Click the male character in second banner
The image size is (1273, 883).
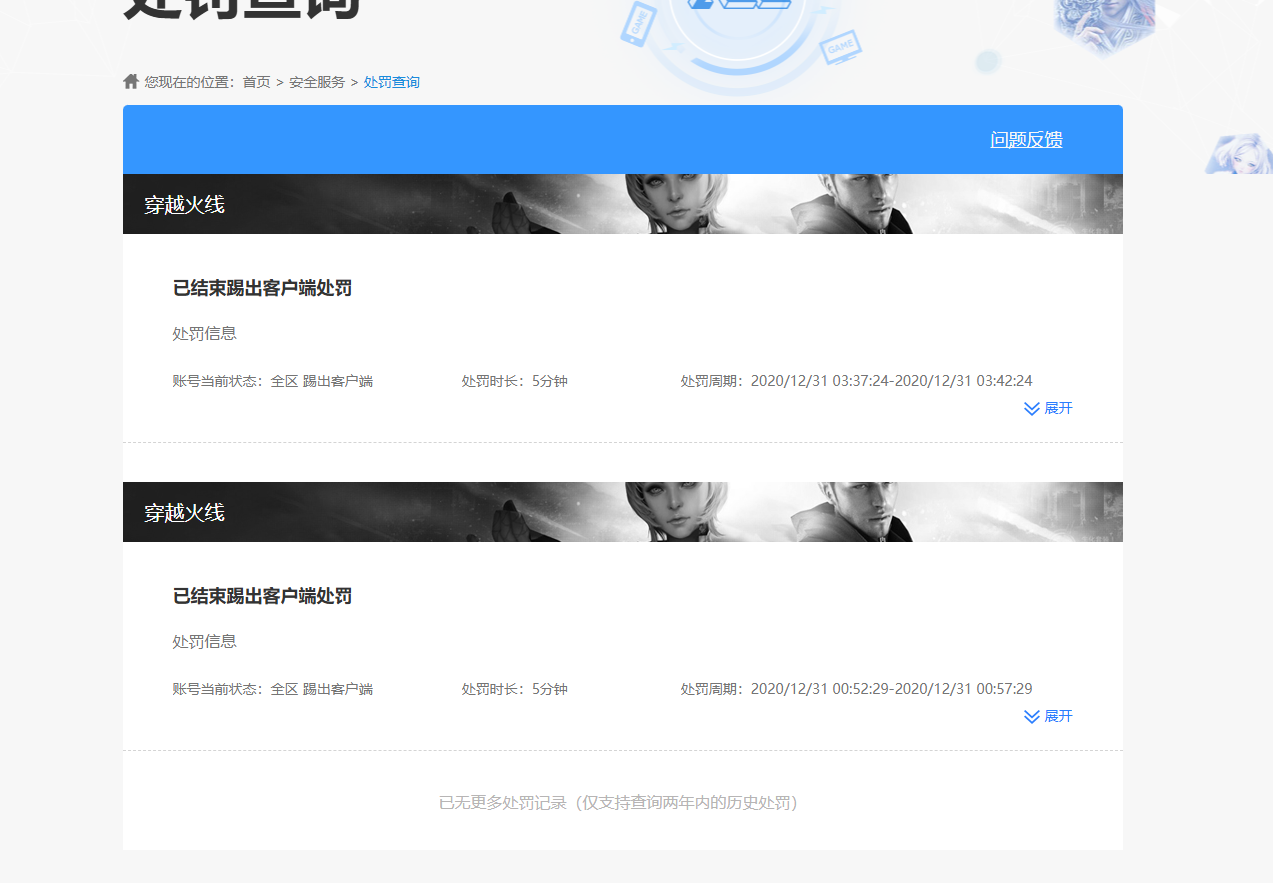(856, 512)
